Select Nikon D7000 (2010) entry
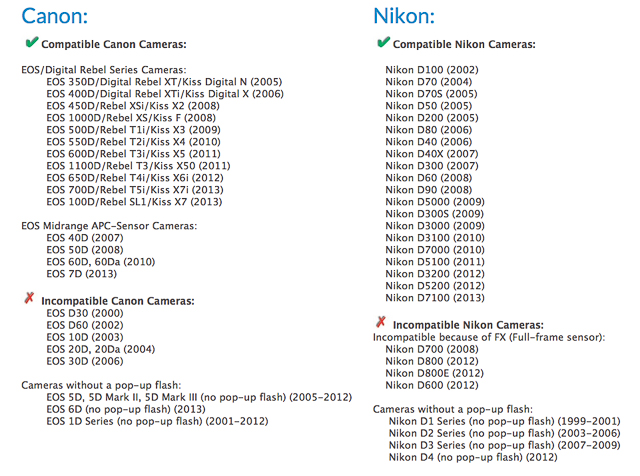 (x=435, y=250)
